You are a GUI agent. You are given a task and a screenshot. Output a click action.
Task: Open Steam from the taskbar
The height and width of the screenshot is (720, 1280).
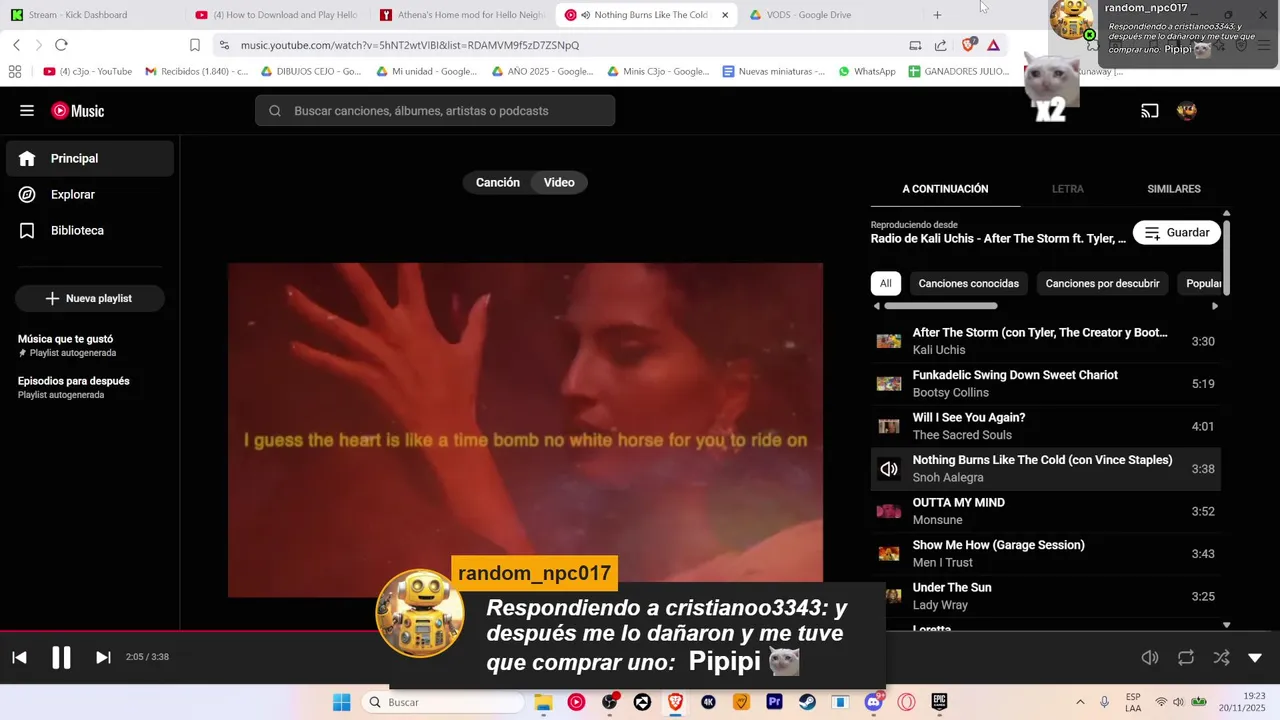pyautogui.click(x=807, y=702)
